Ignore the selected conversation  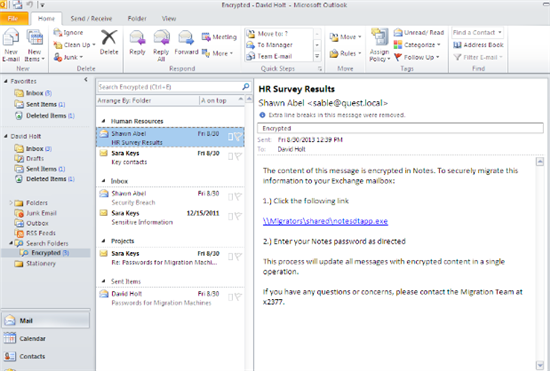click(68, 33)
